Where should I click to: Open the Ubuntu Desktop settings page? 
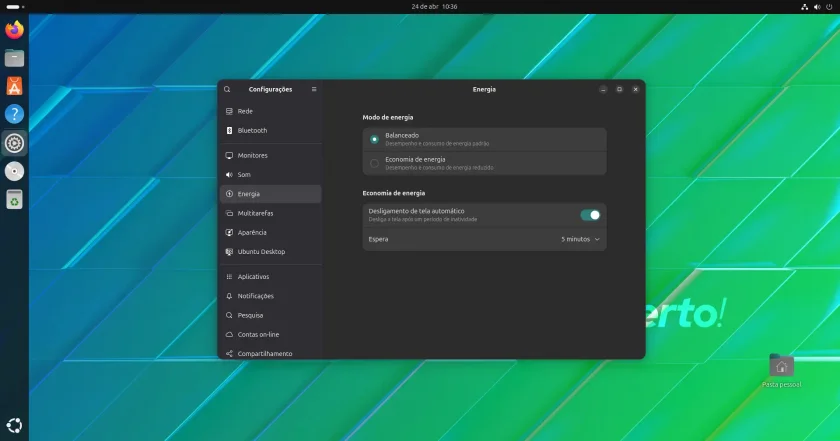(x=271, y=252)
